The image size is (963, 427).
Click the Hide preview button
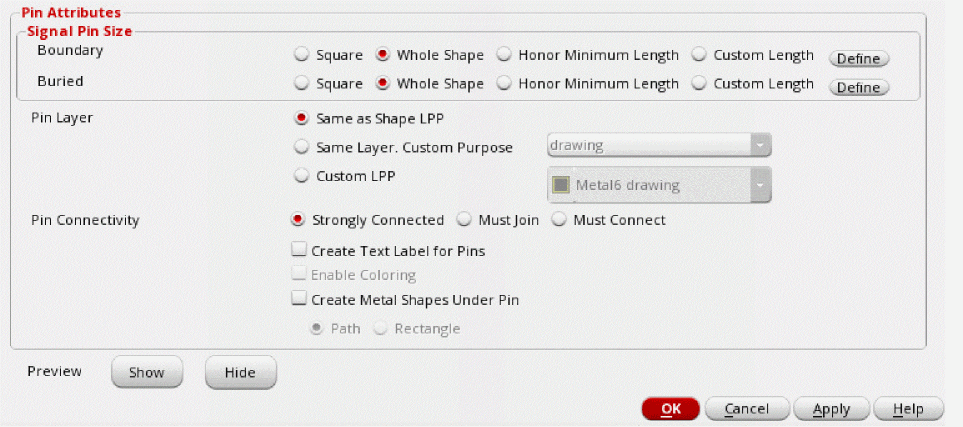click(240, 373)
